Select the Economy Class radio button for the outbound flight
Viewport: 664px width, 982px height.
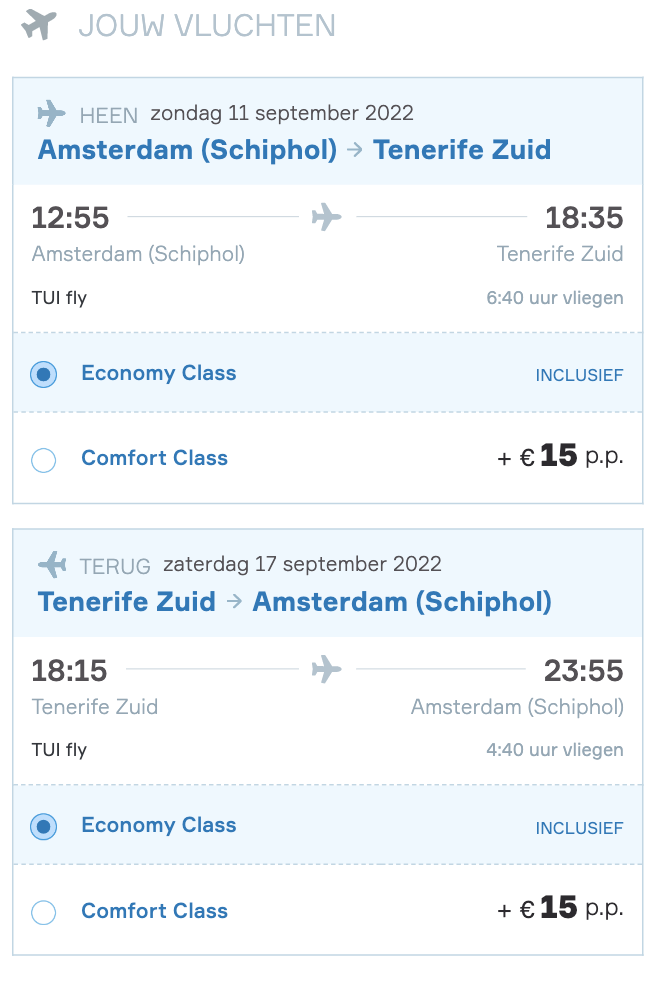[x=44, y=375]
